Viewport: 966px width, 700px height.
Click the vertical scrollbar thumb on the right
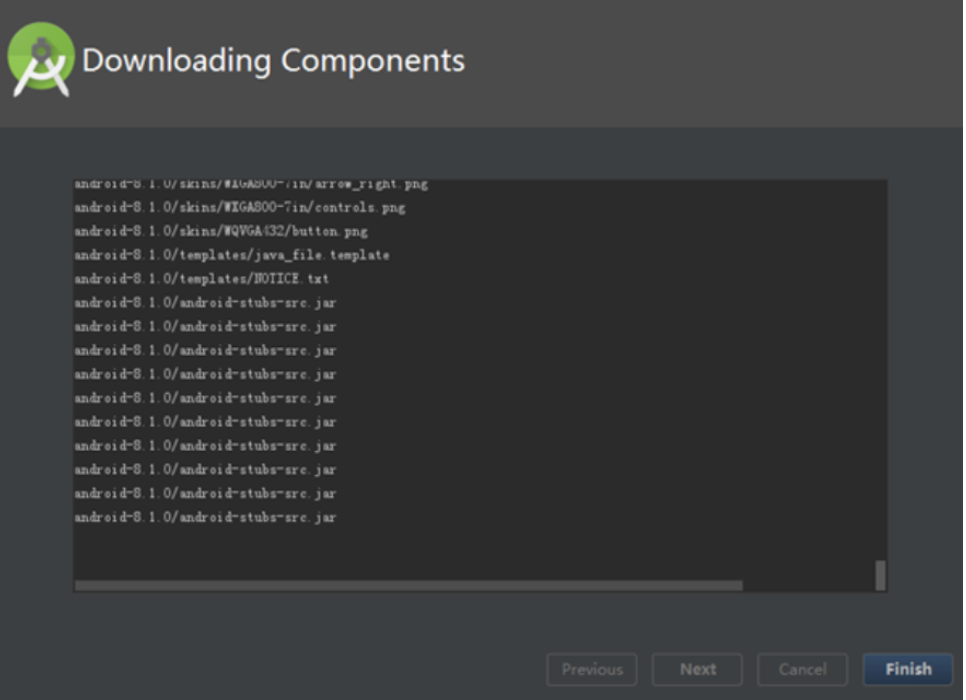tap(879, 573)
